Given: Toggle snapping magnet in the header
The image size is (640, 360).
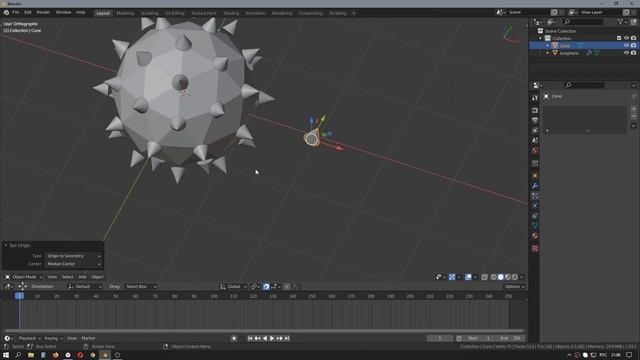Looking at the screenshot, I should [x=266, y=287].
